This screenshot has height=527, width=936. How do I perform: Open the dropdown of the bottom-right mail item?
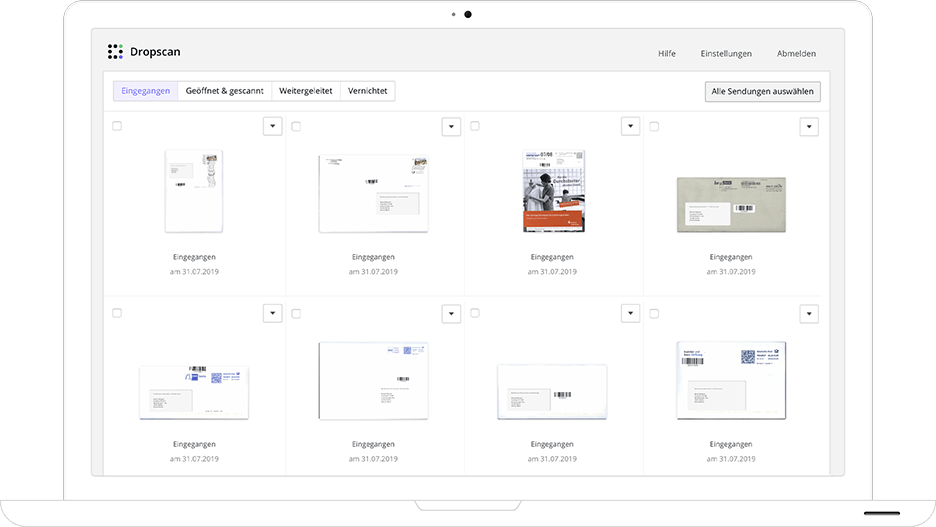pos(809,314)
